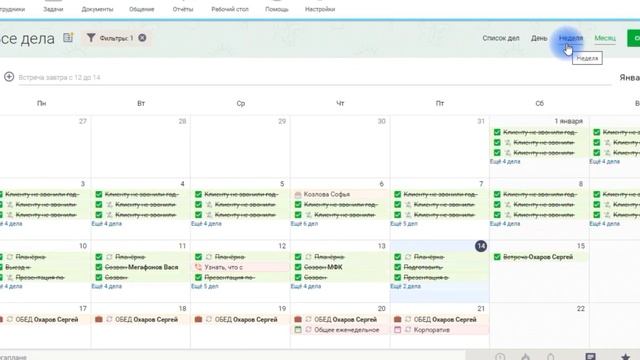640x360 pixels.
Task: Click the Фильтры: 1 chip
Action: coord(116,38)
